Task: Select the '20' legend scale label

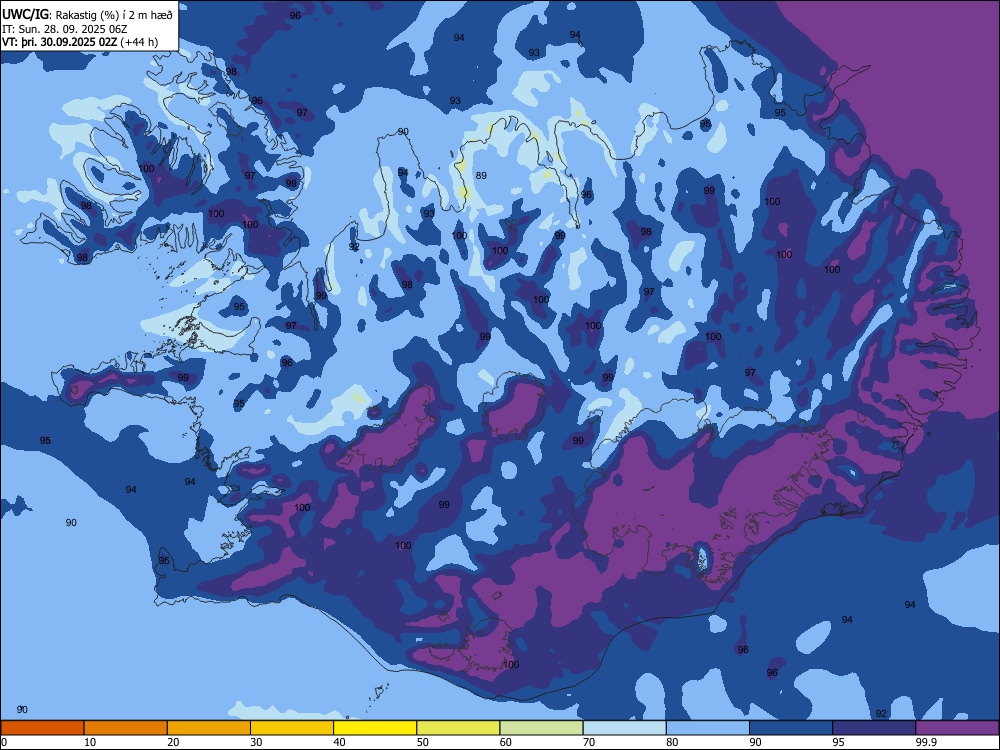Action: point(173,742)
